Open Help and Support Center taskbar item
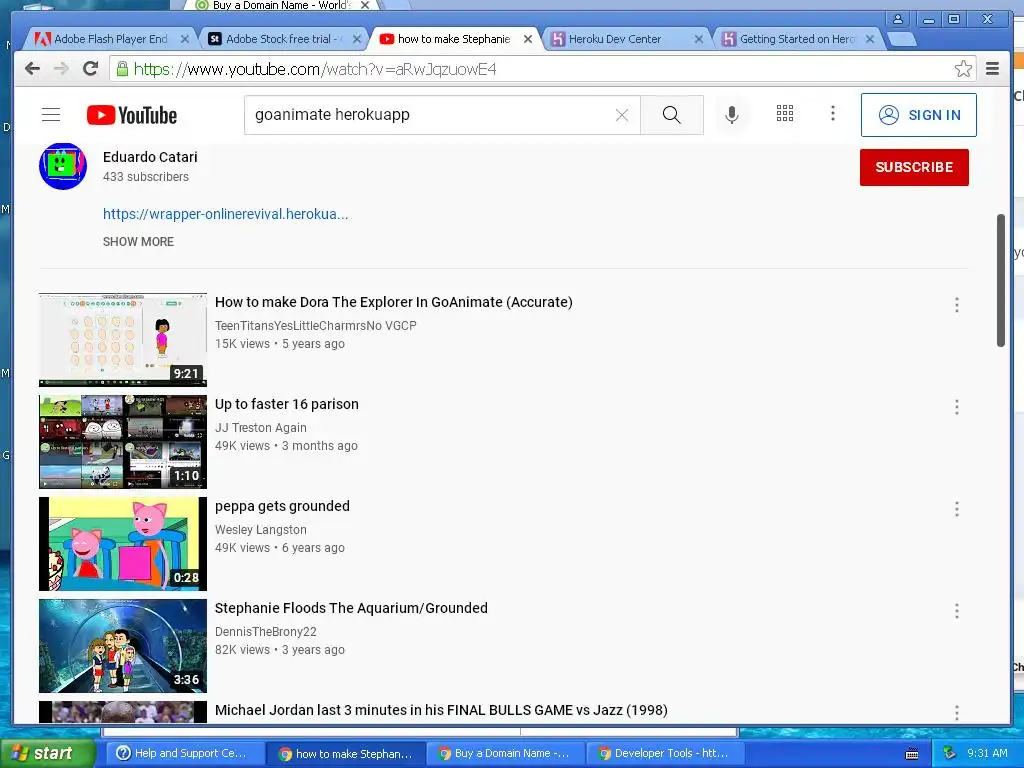This screenshot has height=768, width=1024. point(185,753)
